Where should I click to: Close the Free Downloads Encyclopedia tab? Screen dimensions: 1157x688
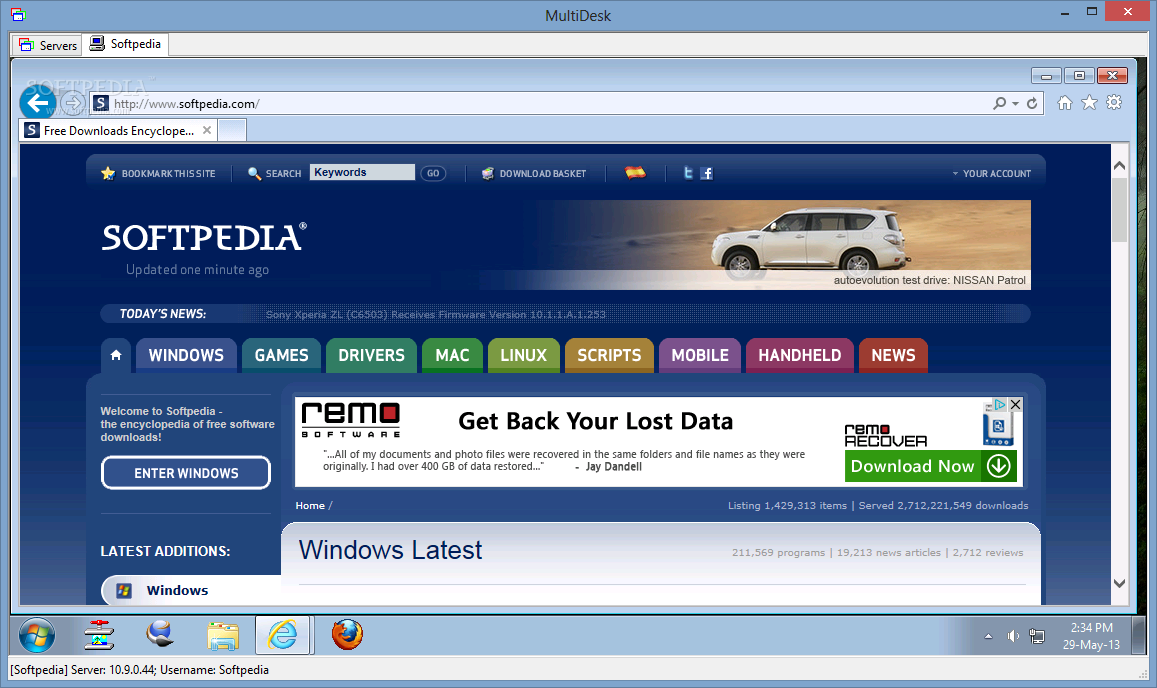207,131
